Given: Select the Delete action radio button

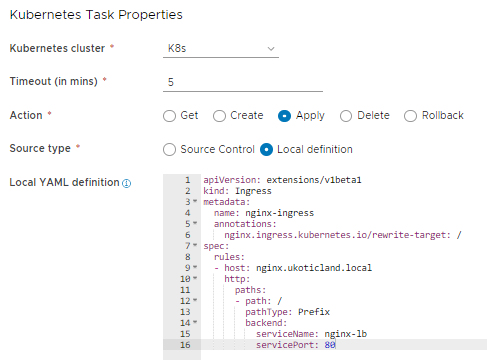Looking at the screenshot, I should [346, 116].
